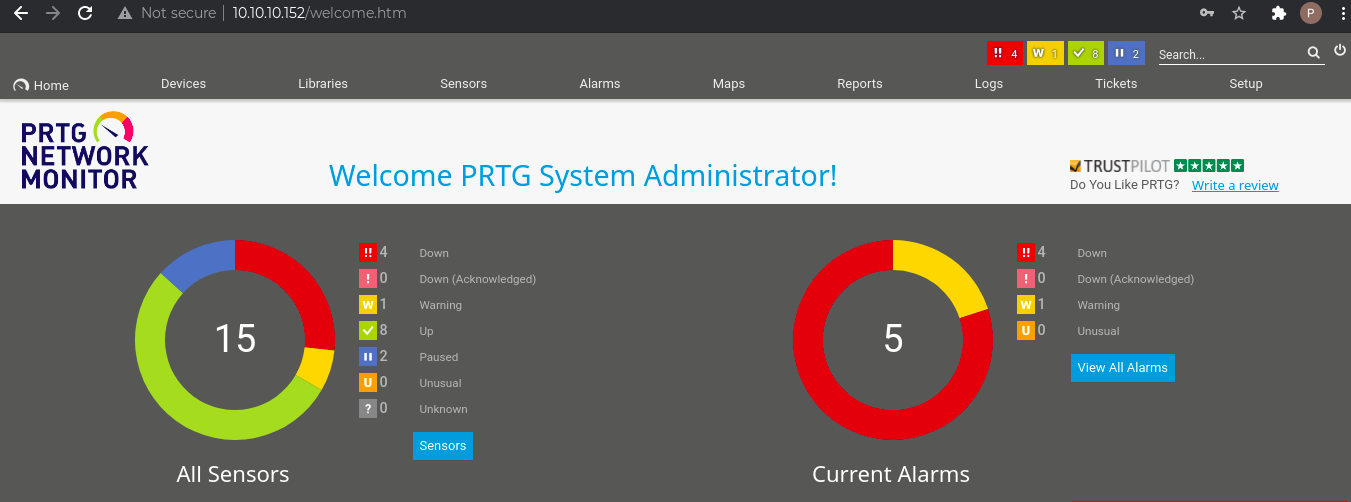Open the Write a review link
Image resolution: width=1351 pixels, height=502 pixels.
point(1235,185)
